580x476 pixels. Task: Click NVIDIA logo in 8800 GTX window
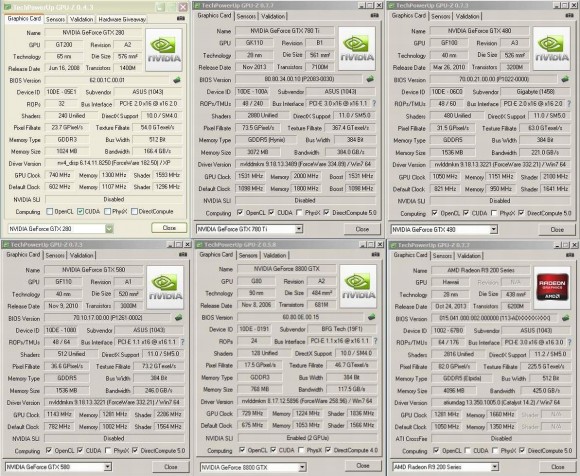358,286
